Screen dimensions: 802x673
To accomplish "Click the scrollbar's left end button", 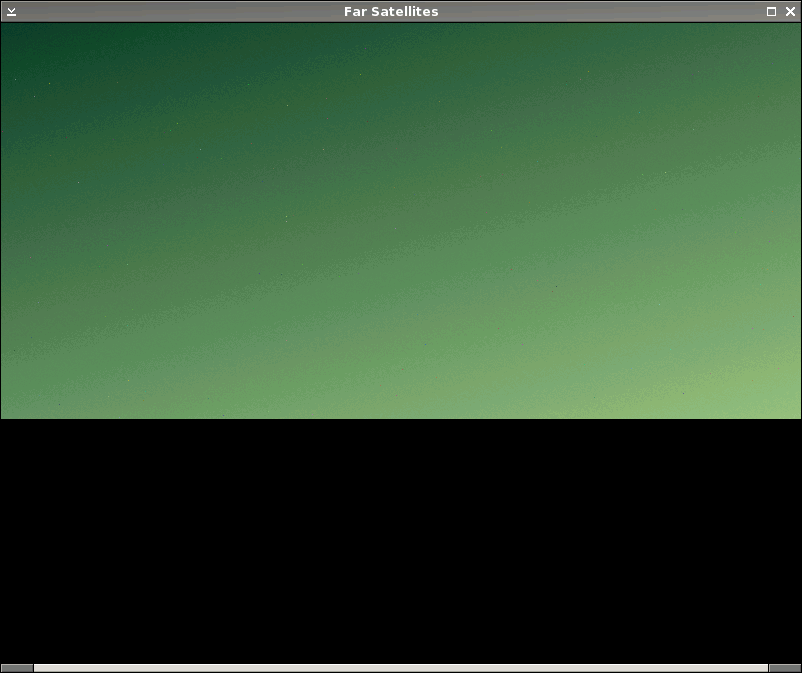I will [17, 668].
